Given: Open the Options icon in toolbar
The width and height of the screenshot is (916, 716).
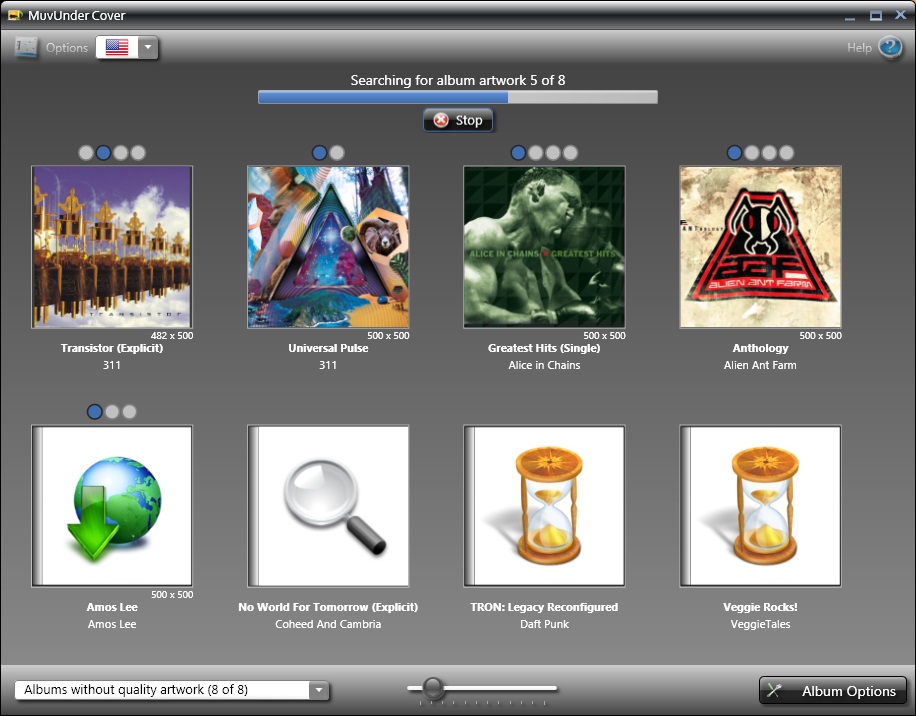Looking at the screenshot, I should click(27, 47).
